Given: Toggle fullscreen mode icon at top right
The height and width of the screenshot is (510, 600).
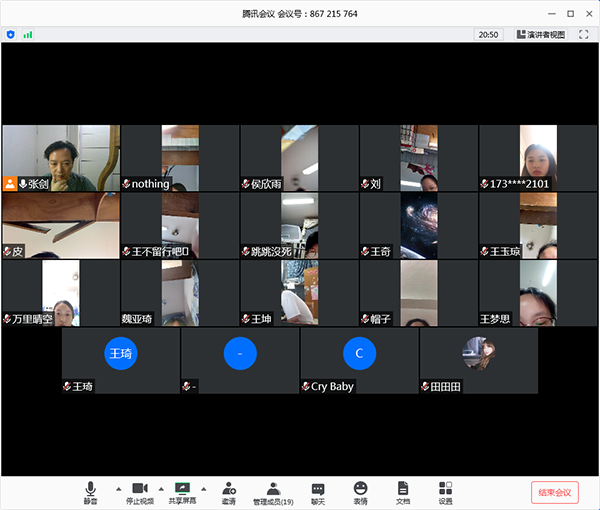Looking at the screenshot, I should [x=584, y=34].
